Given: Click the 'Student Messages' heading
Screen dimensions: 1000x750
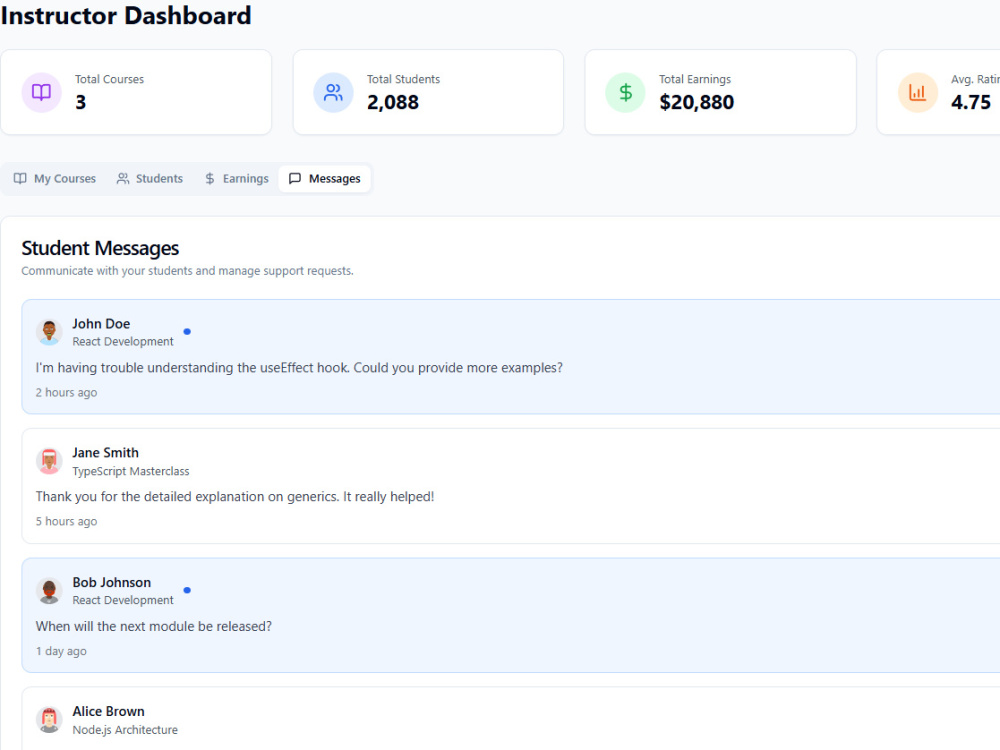Looking at the screenshot, I should coord(100,248).
